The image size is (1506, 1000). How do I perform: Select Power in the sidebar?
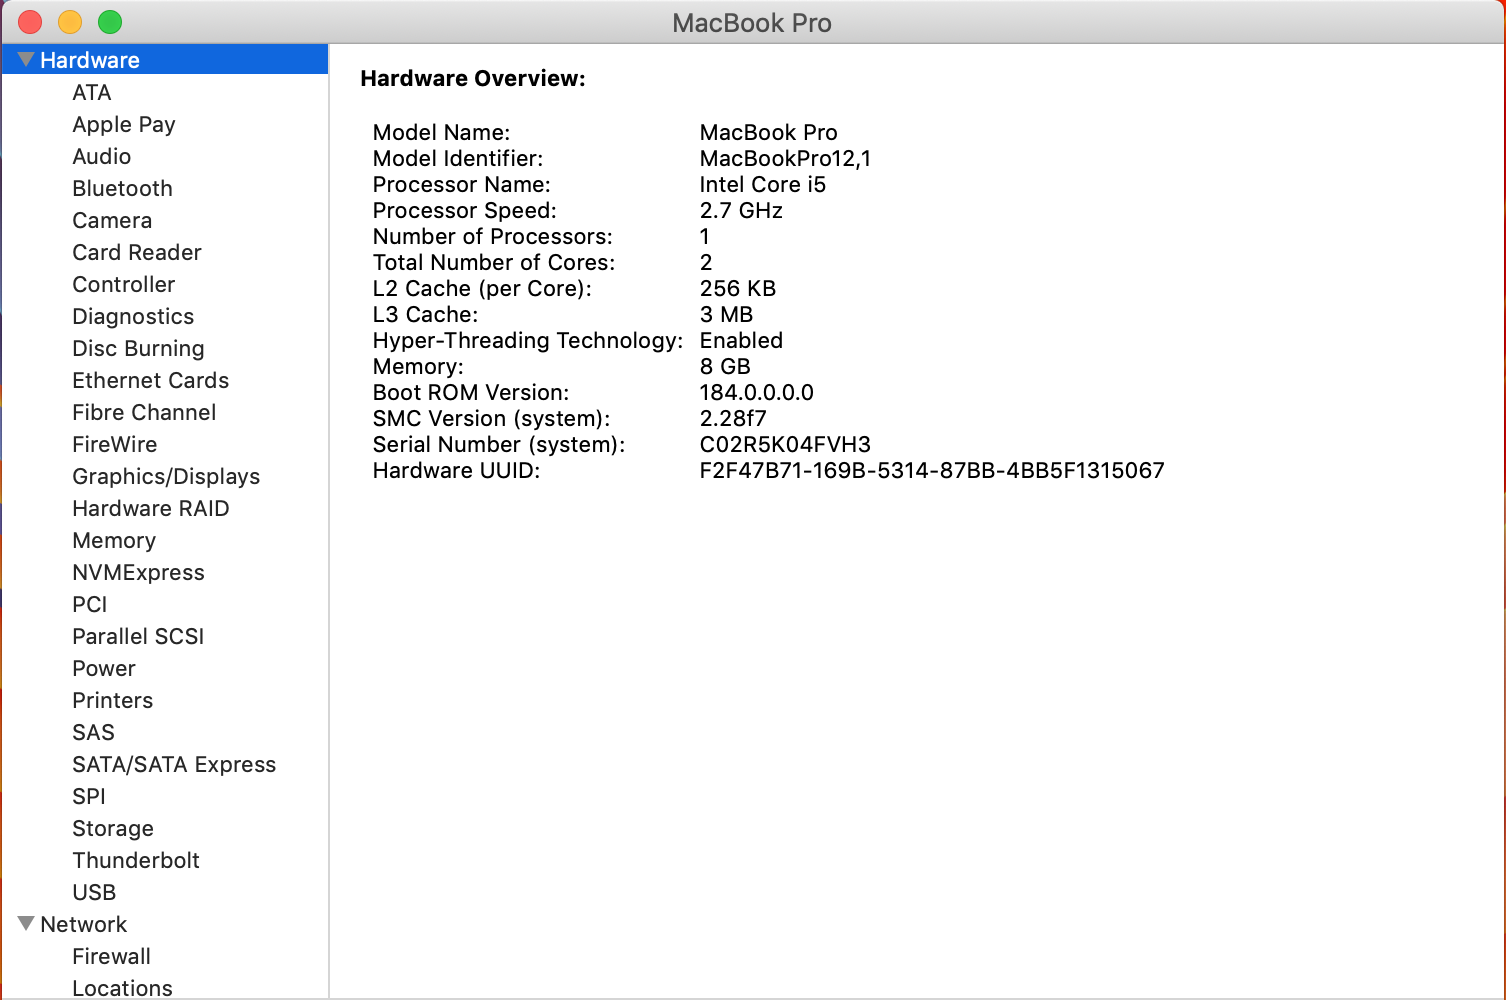tap(104, 668)
